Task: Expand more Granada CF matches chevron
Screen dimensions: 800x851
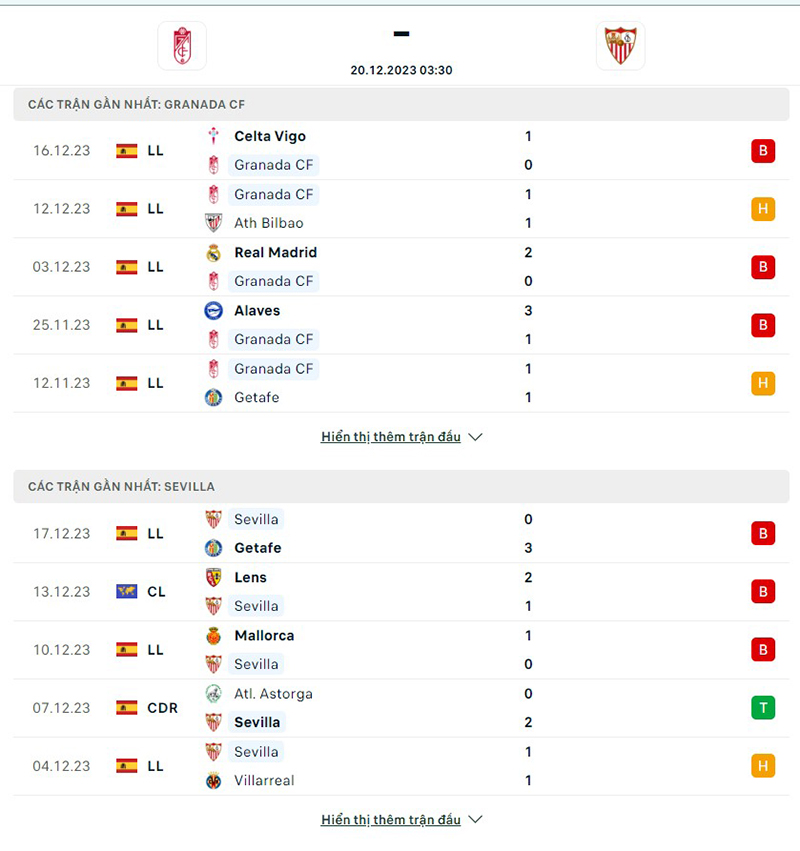Action: coord(475,437)
